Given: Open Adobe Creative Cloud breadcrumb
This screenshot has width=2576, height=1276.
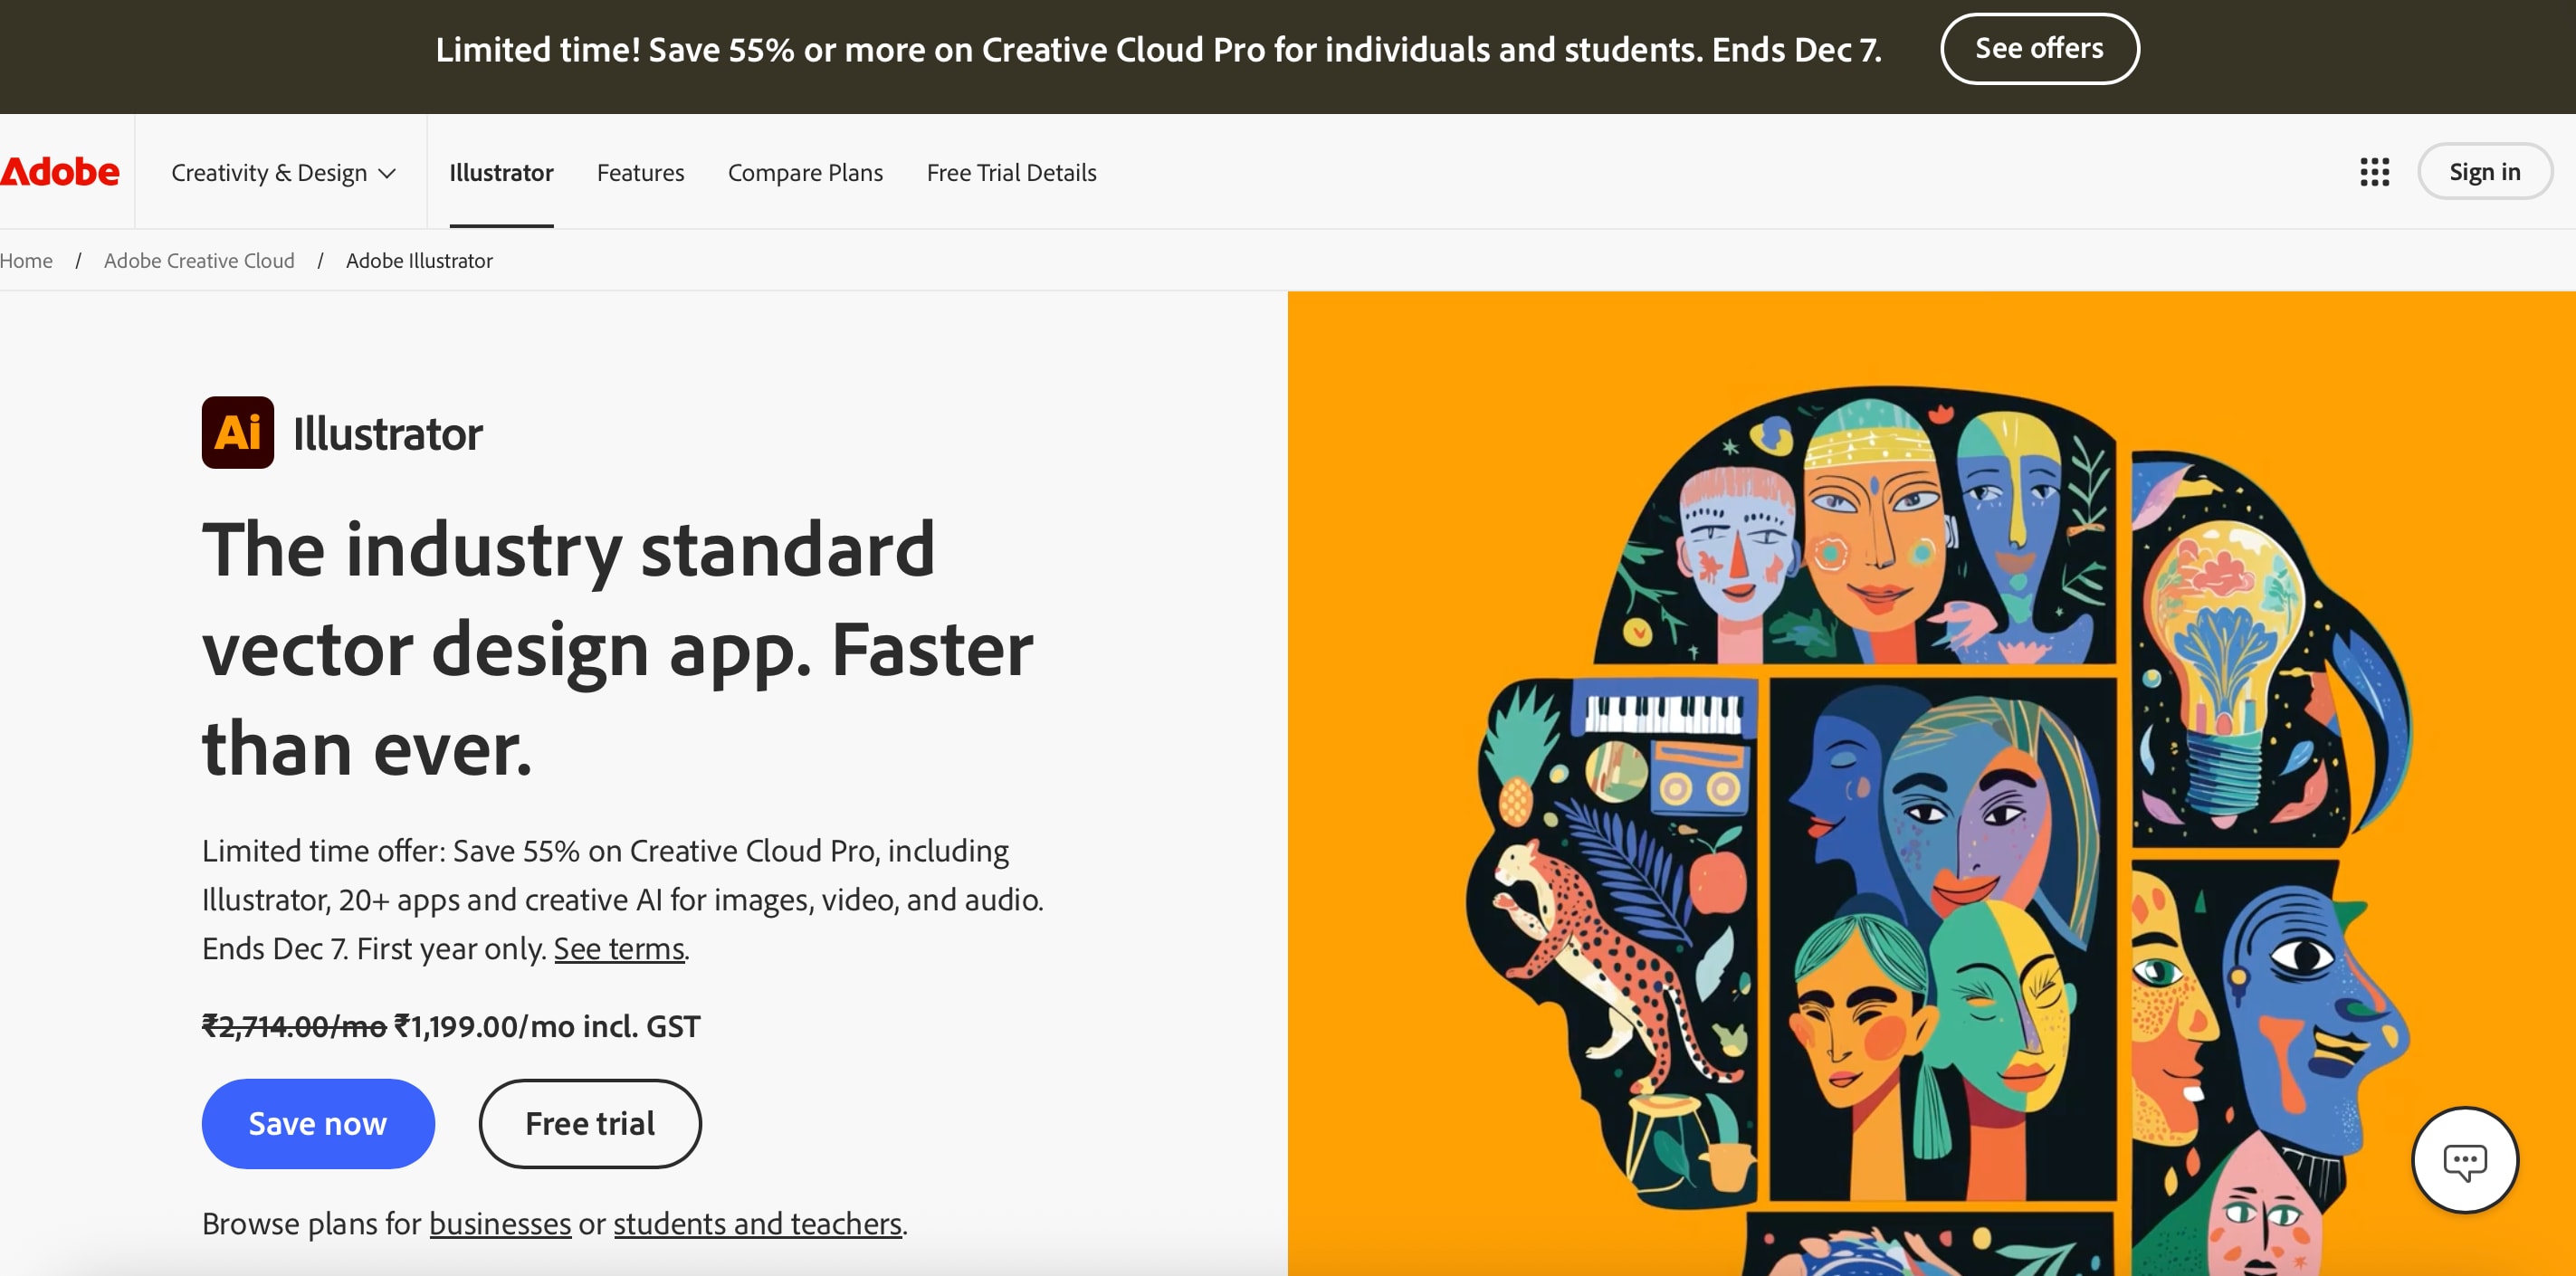Looking at the screenshot, I should [199, 260].
